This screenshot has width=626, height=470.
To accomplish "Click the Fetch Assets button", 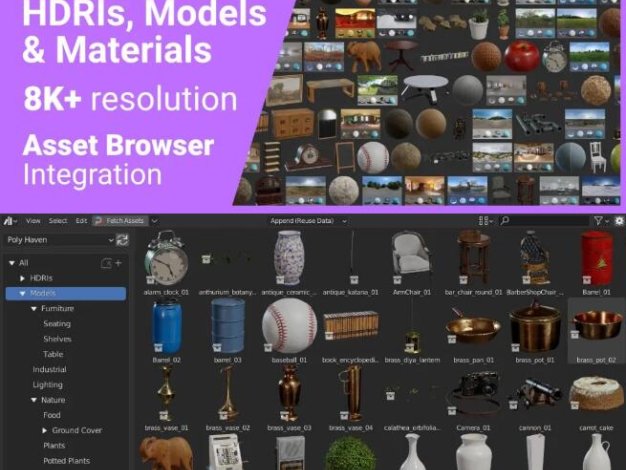I will (120, 221).
